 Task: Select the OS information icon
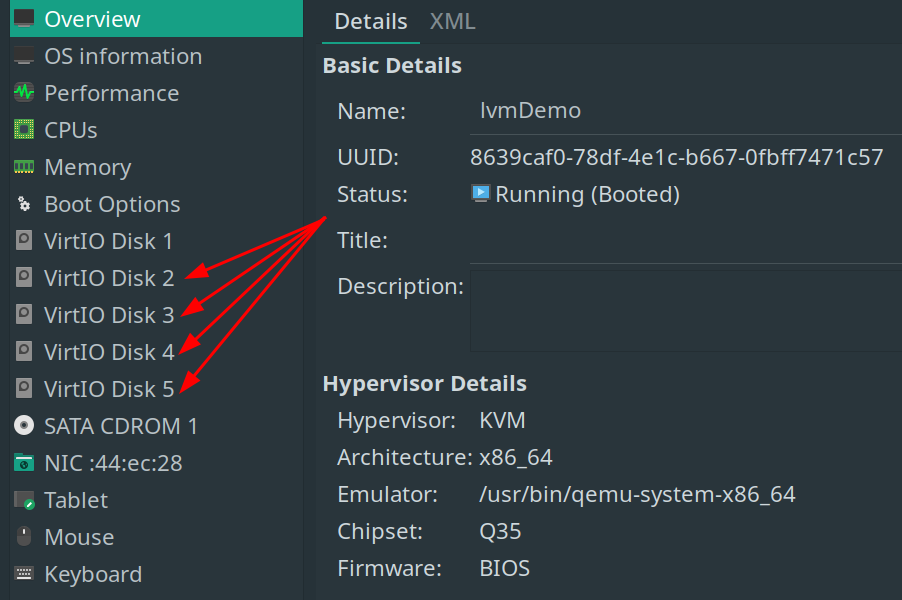(x=24, y=56)
